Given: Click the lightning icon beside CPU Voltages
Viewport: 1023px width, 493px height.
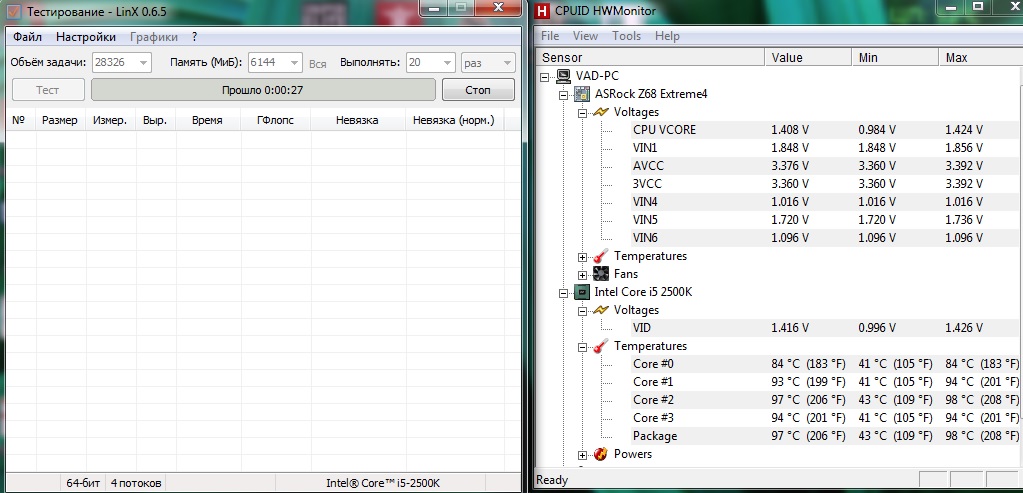Looking at the screenshot, I should tap(600, 310).
